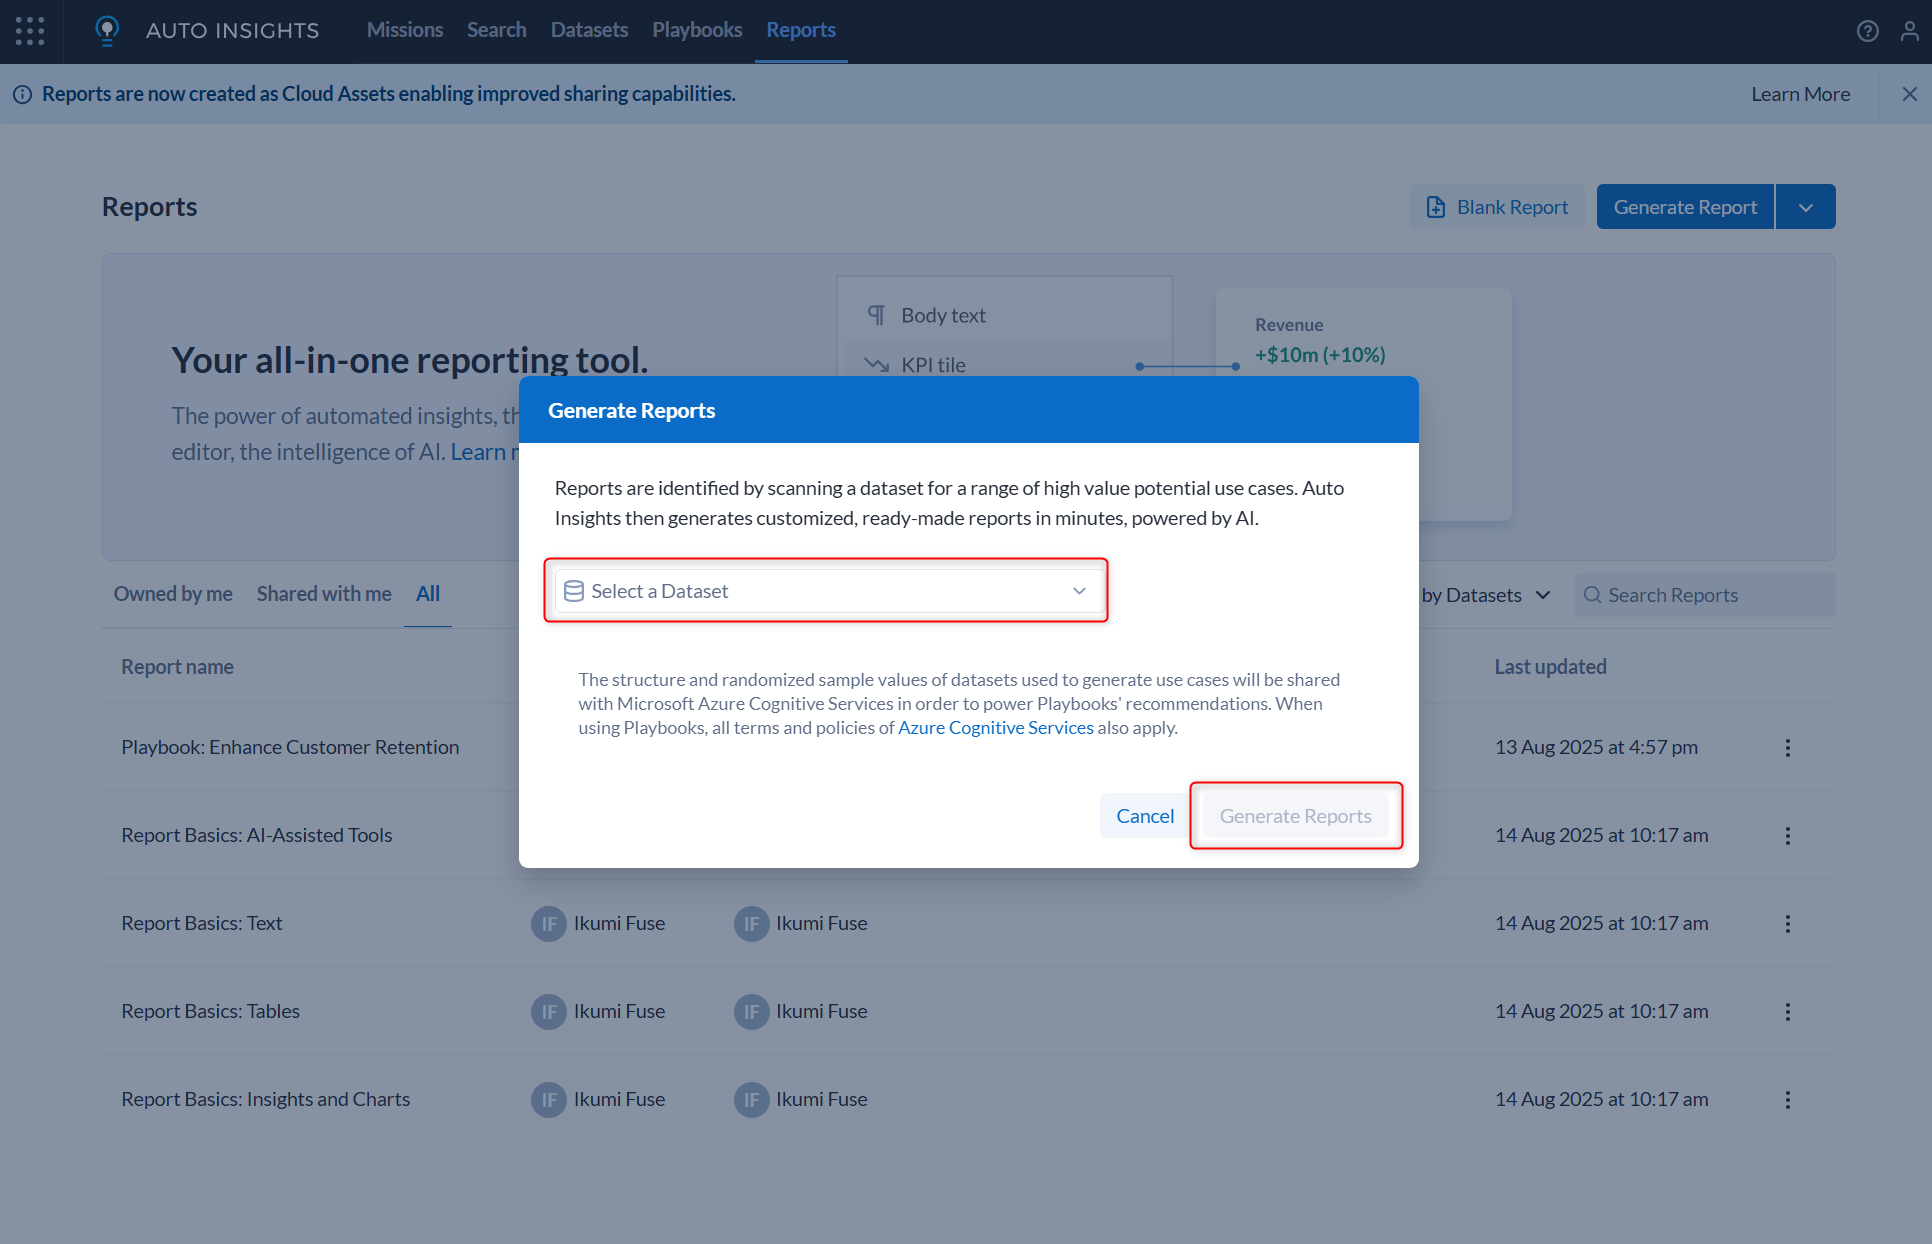The width and height of the screenshot is (1932, 1244).
Task: Expand the Generate Report split arrow
Action: click(1806, 207)
